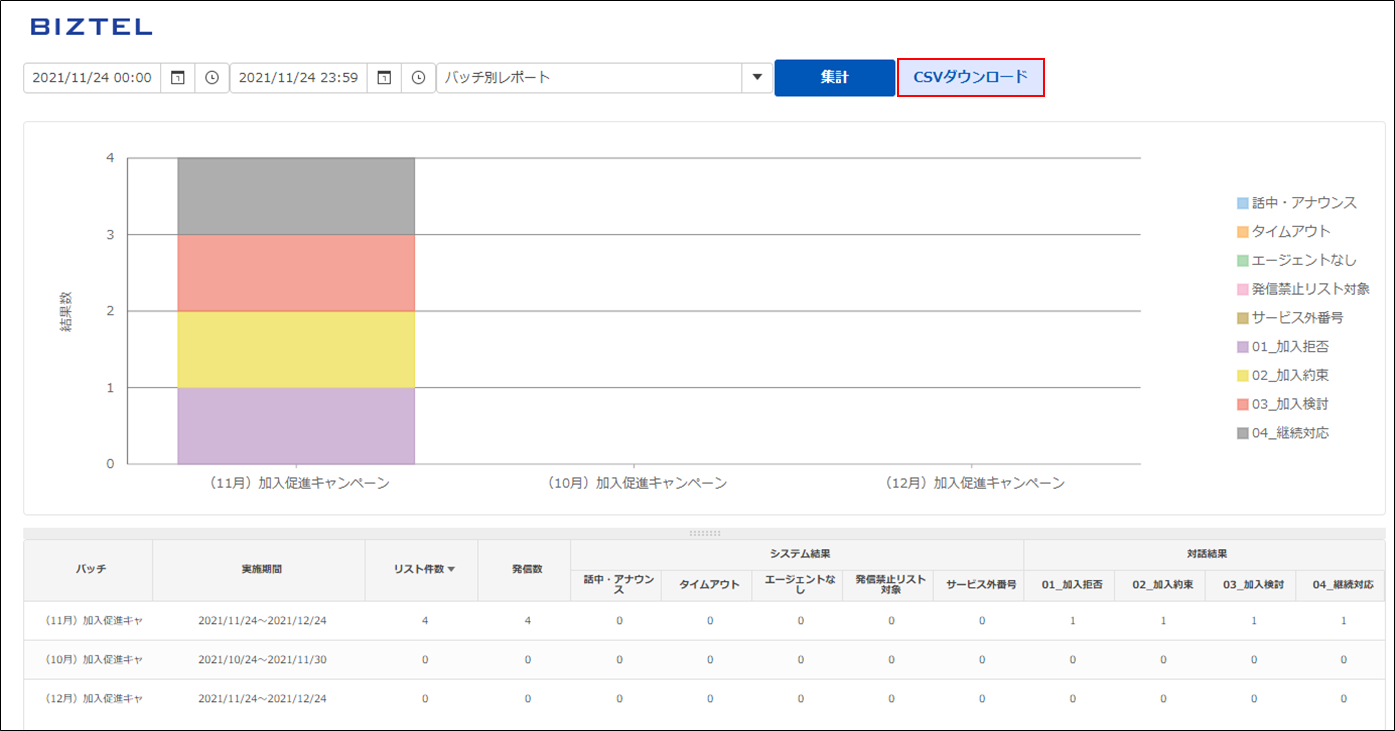This screenshot has width=1395, height=731.
Task: Click the yellow 02_加入約束 bar segment
Action: point(296,349)
